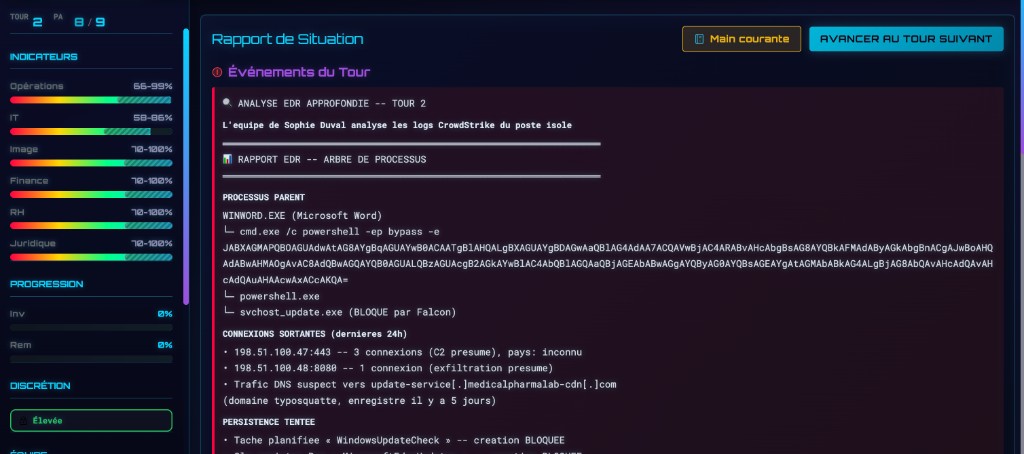The width and height of the screenshot is (1024, 454).
Task: Click the Sophie Duval CrowdStrike logs sentence
Action: point(397,125)
